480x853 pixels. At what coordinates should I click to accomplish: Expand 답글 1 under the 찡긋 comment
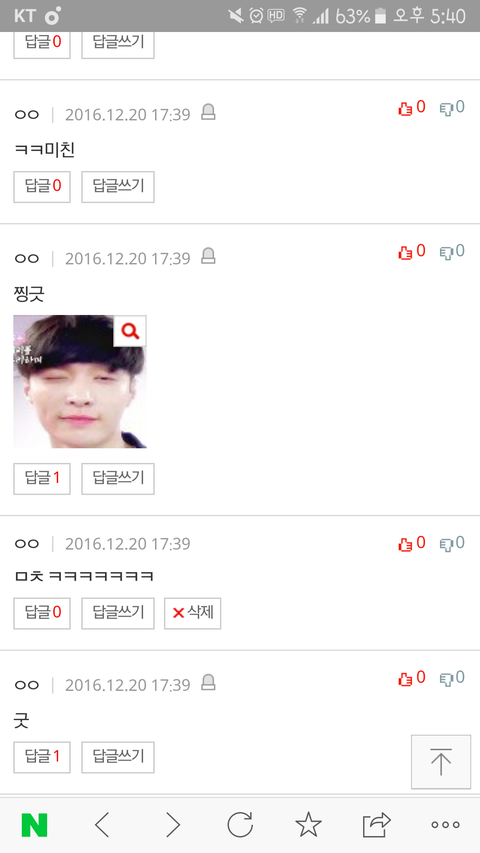pyautogui.click(x=42, y=479)
